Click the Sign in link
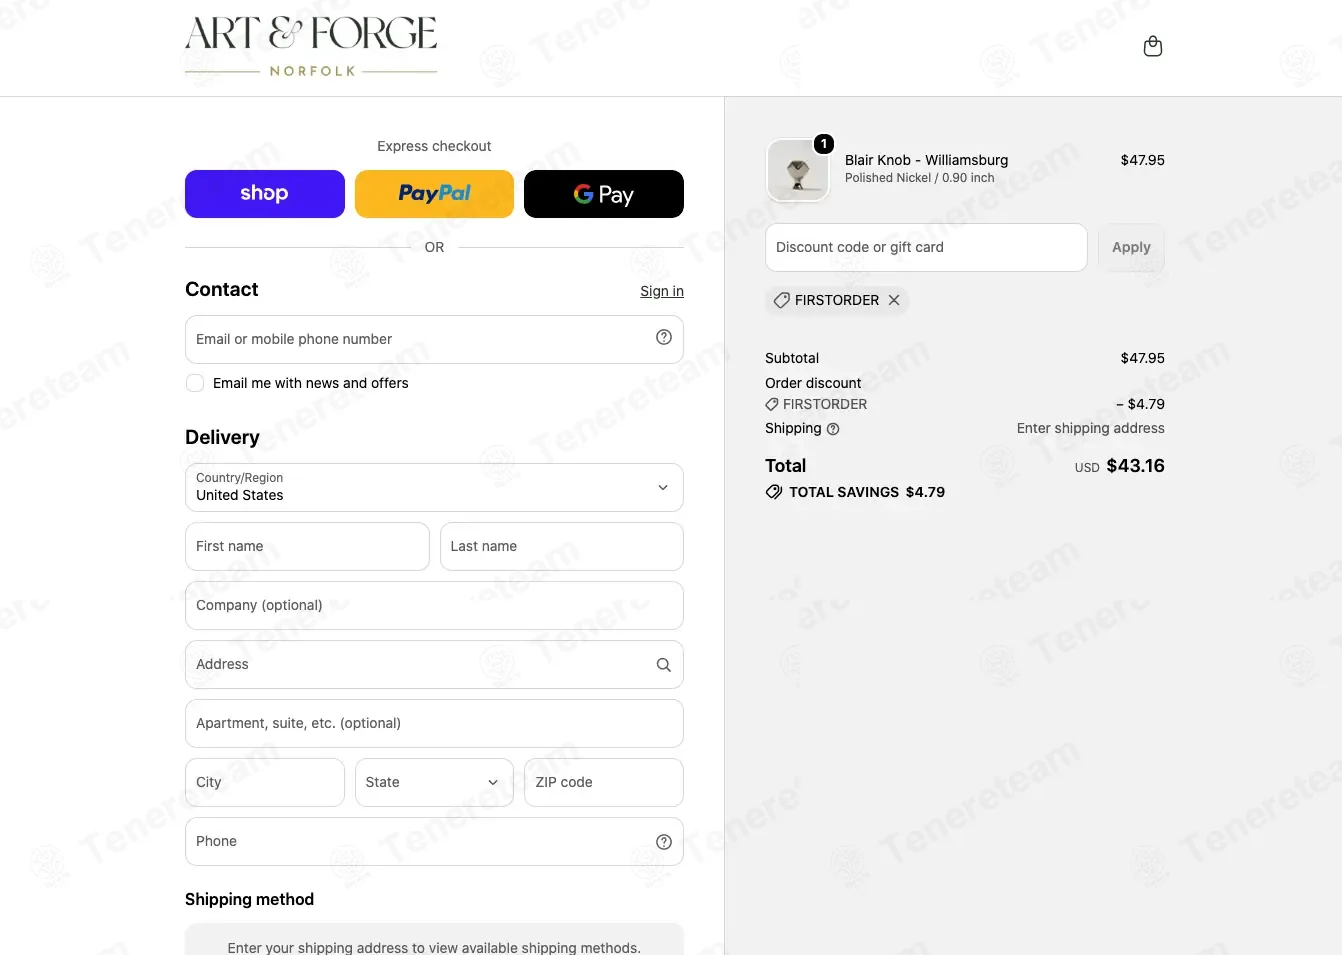 [662, 291]
